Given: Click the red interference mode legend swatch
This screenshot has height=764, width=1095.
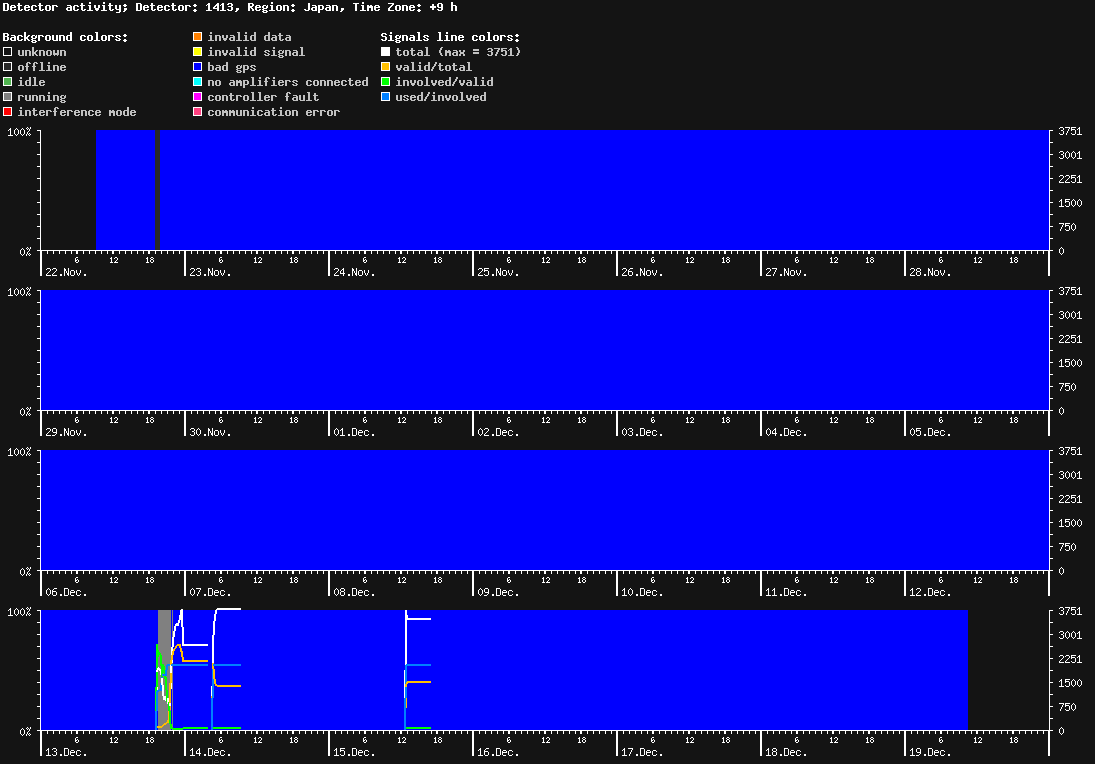Looking at the screenshot, I should click(x=8, y=112).
